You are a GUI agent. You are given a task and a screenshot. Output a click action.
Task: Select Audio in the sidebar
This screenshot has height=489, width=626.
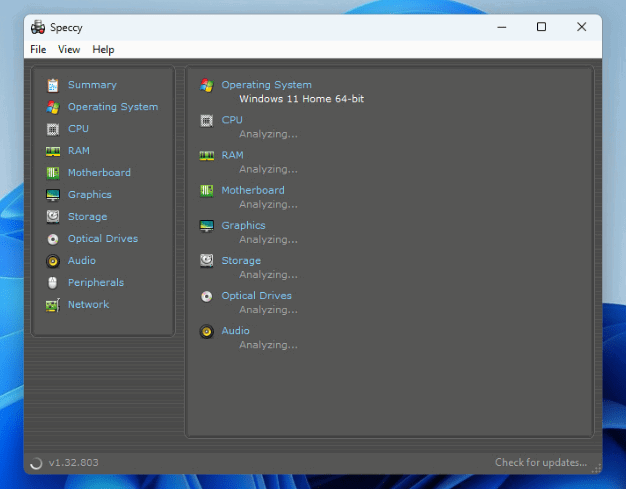[x=82, y=260]
